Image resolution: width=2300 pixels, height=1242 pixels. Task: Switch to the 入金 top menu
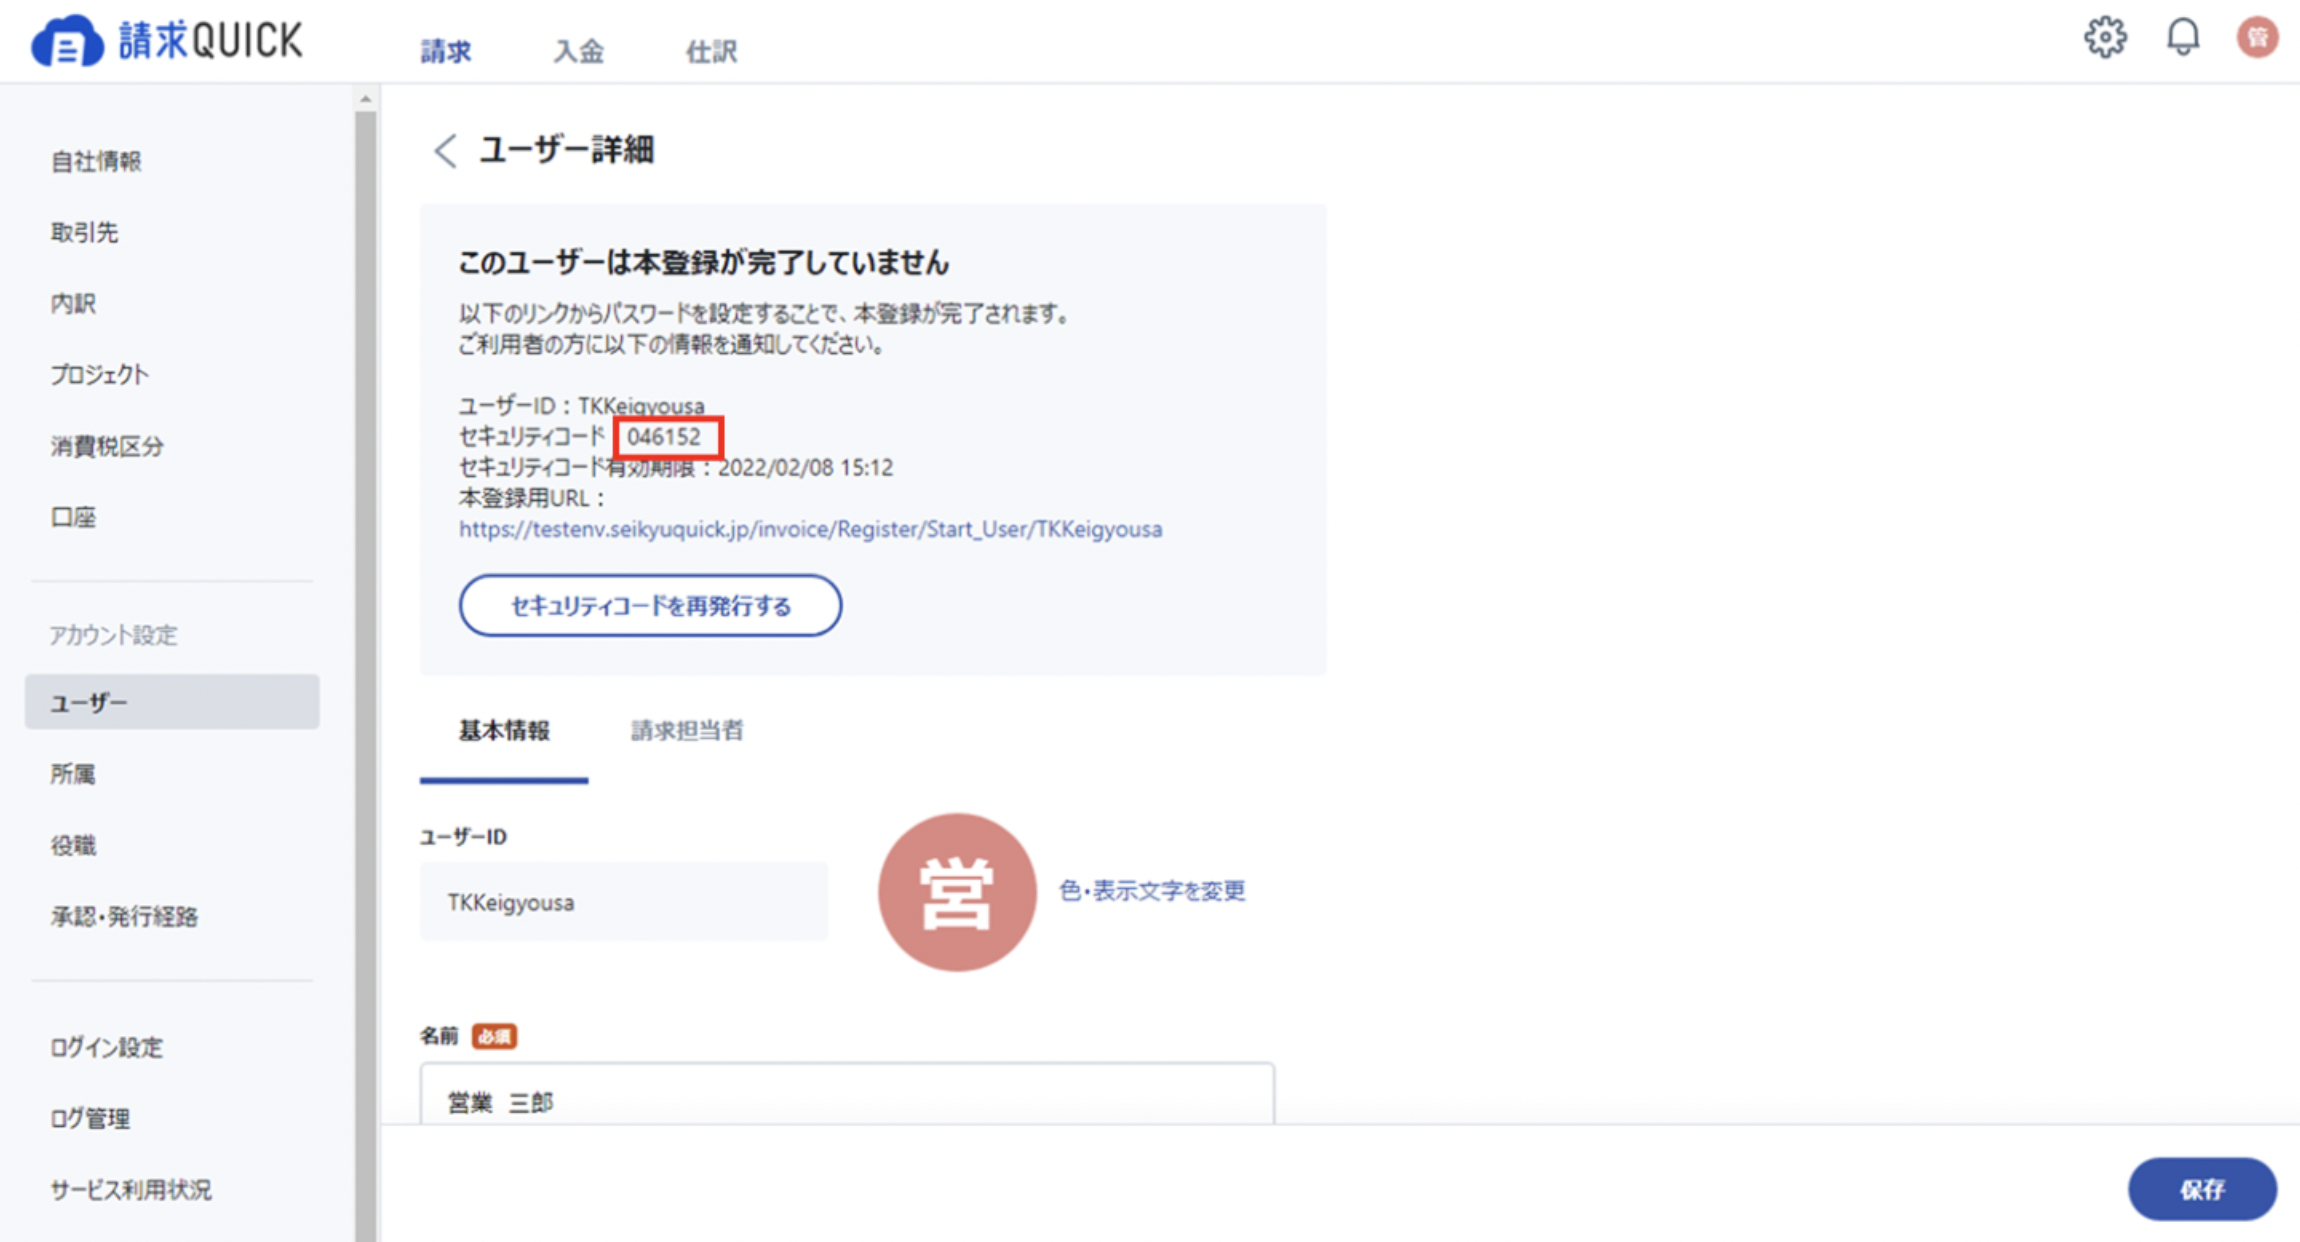point(579,51)
